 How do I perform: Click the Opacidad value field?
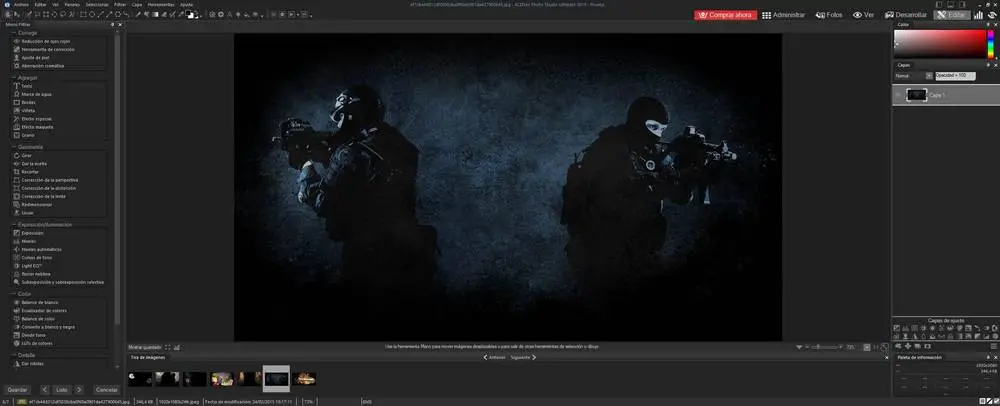pos(955,75)
